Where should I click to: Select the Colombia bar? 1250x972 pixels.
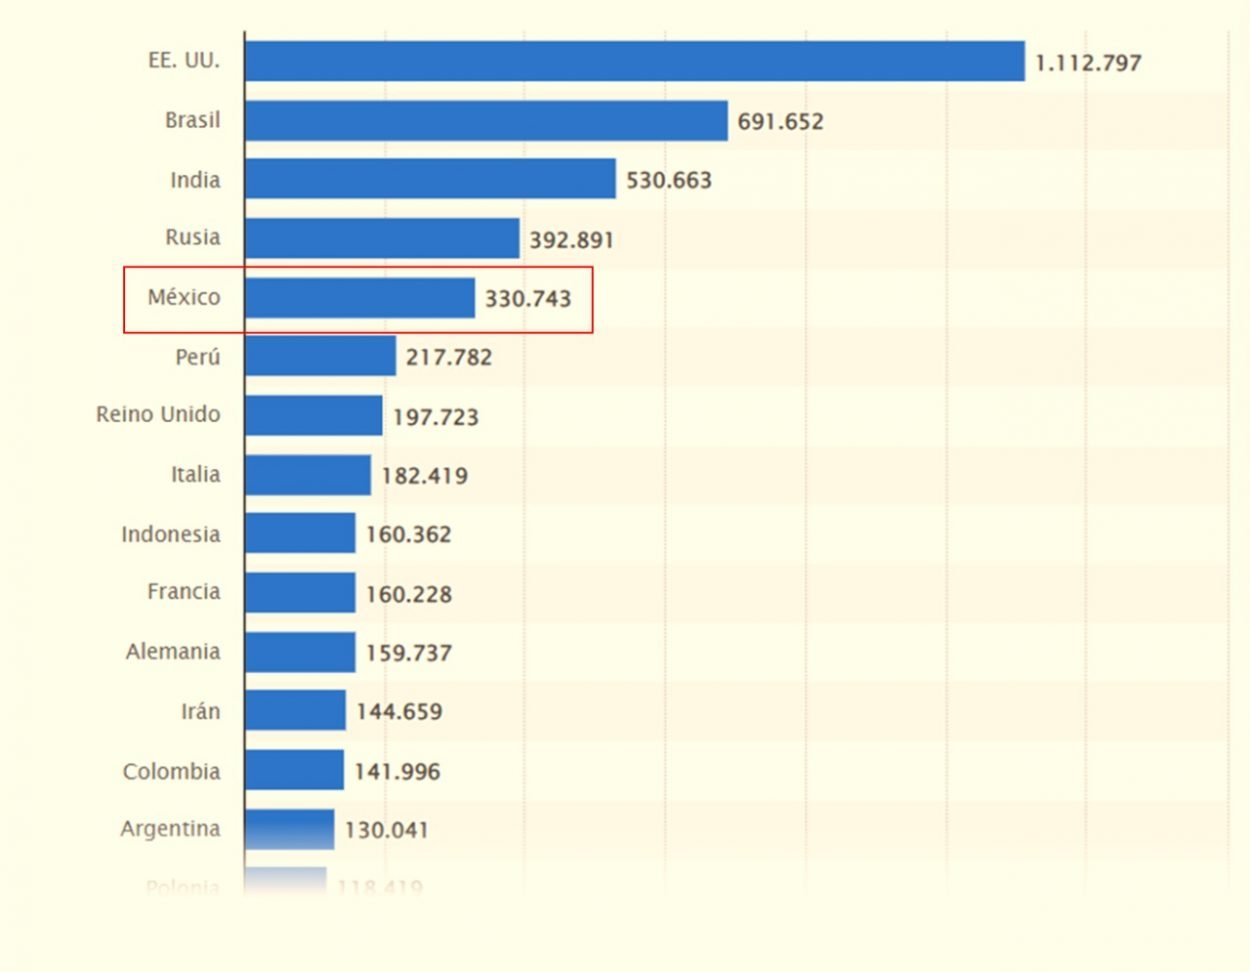294,770
